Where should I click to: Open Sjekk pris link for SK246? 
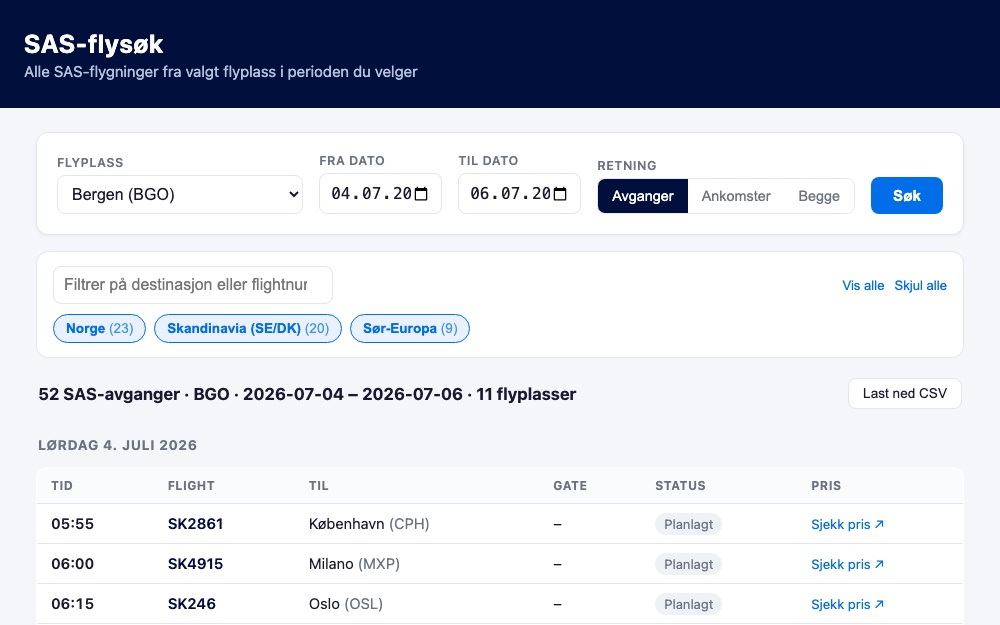(847, 605)
